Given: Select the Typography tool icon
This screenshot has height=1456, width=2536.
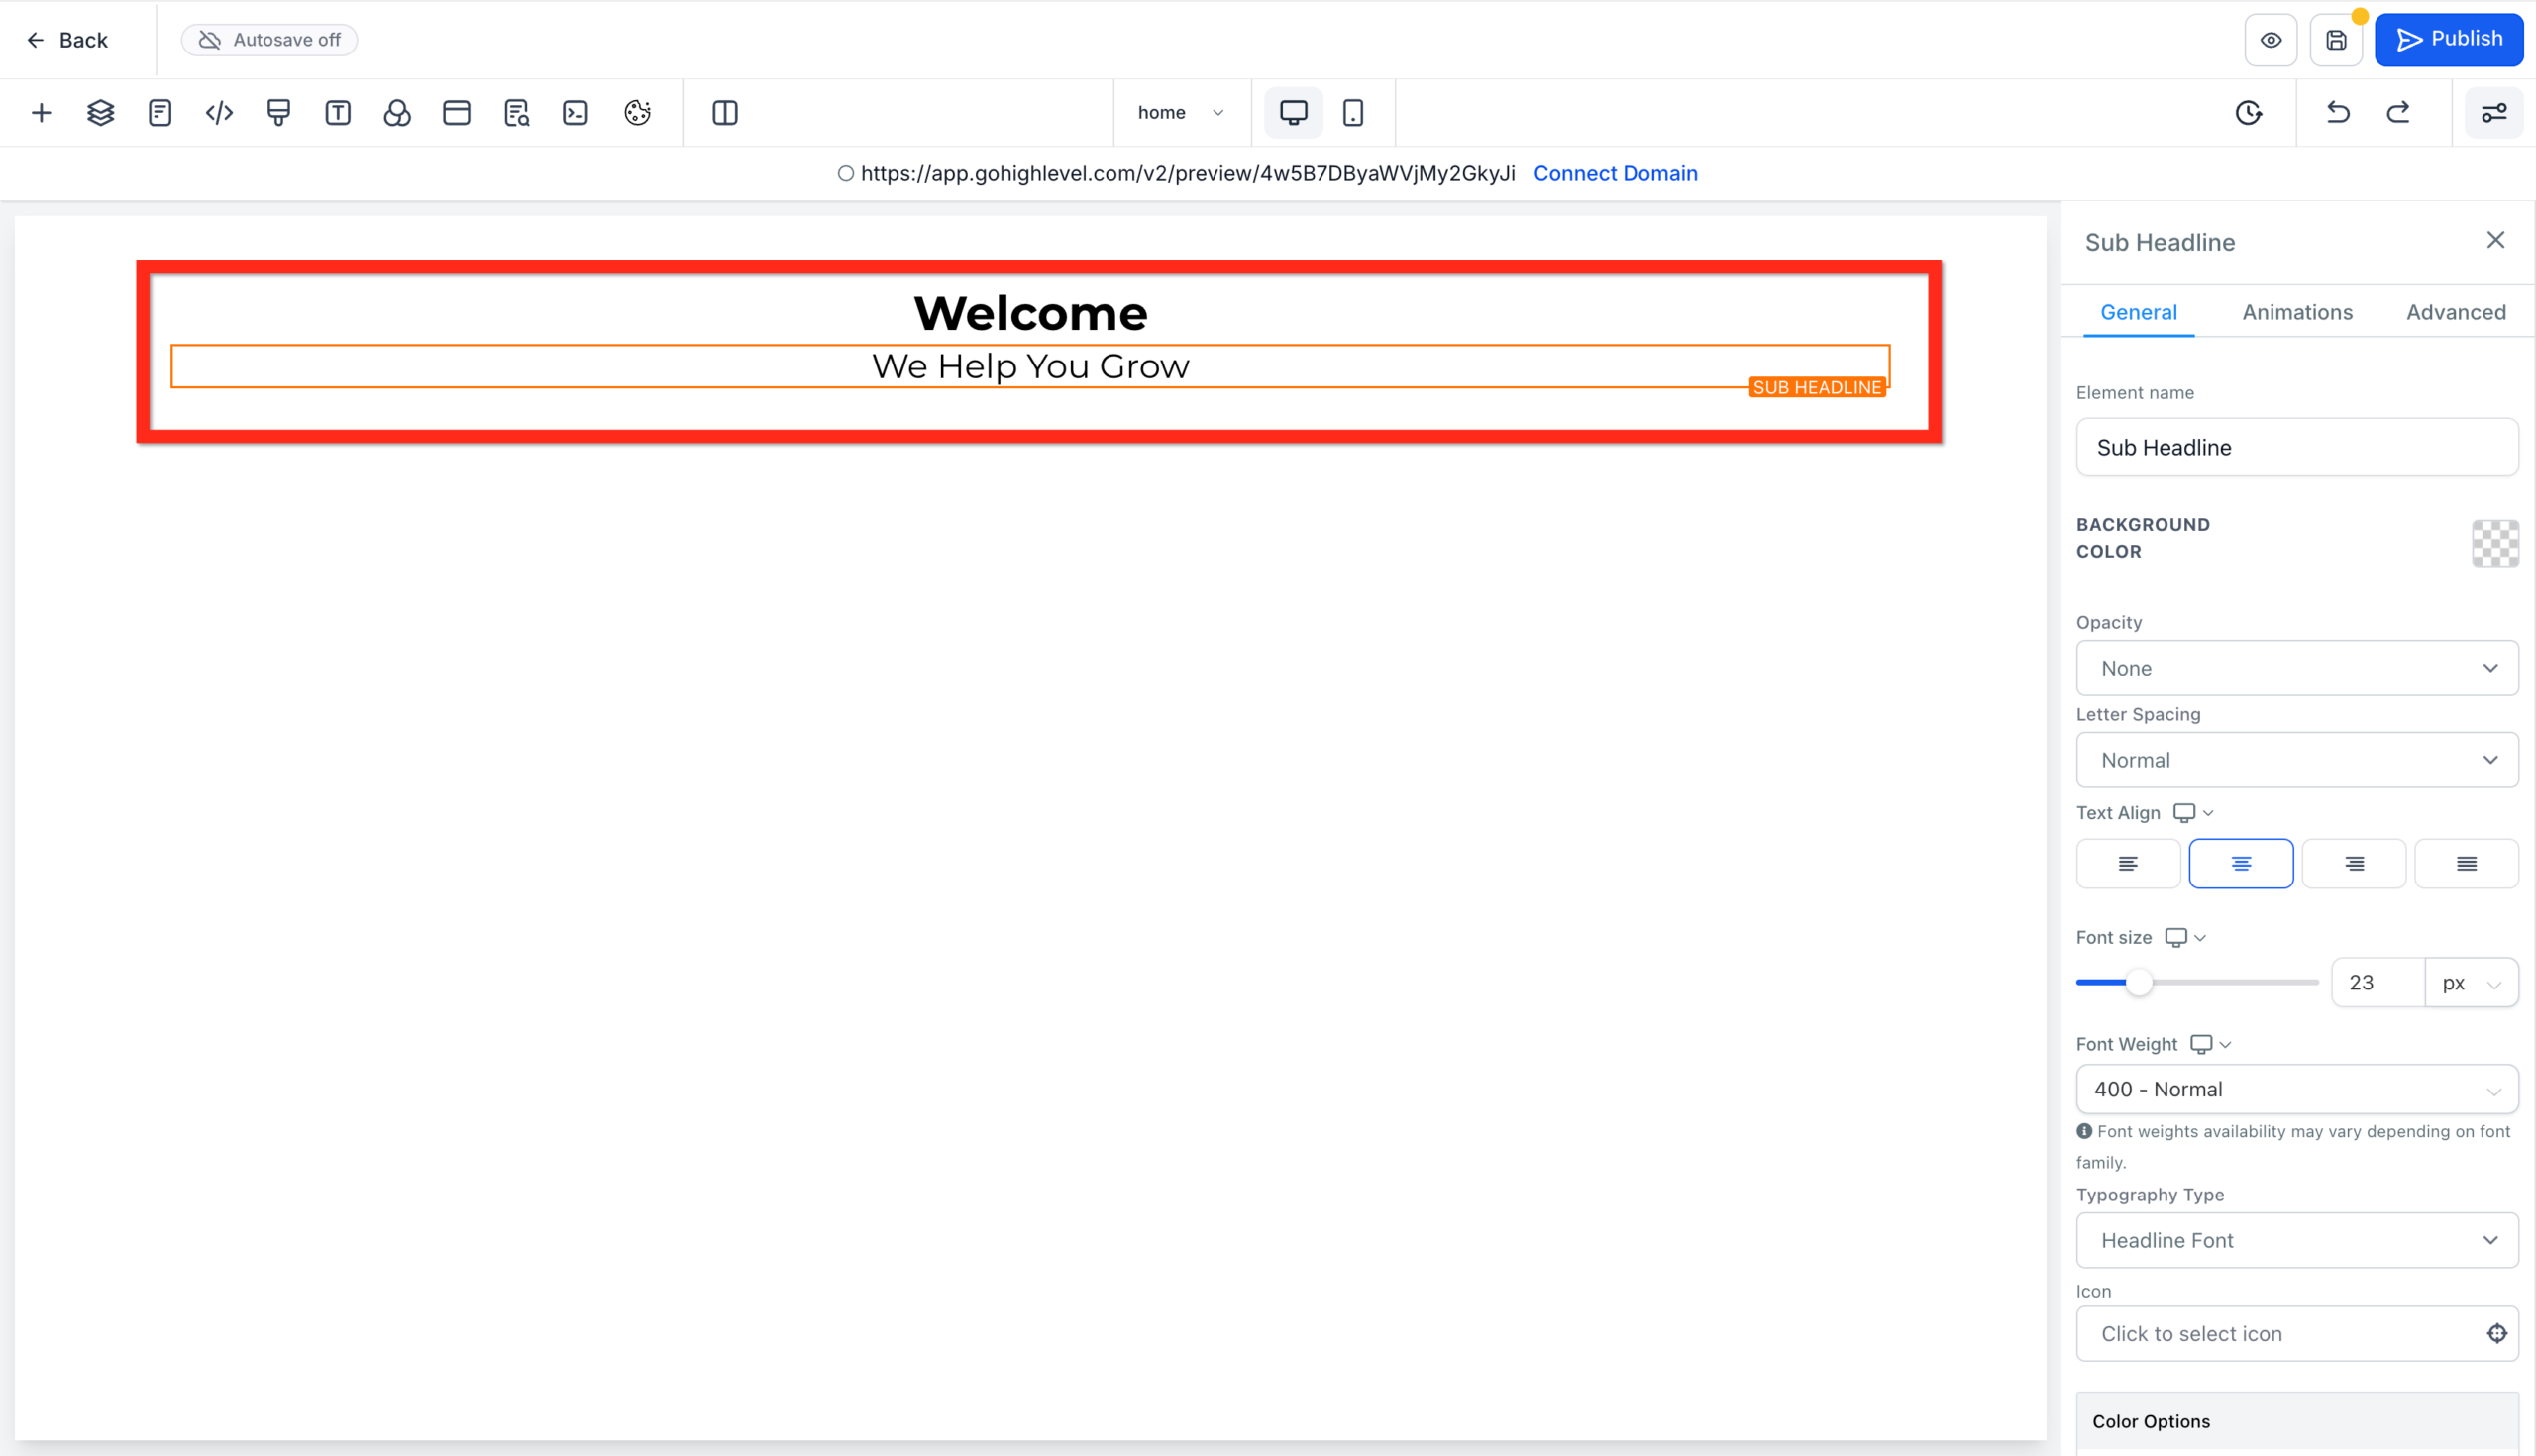Looking at the screenshot, I should pos(337,112).
